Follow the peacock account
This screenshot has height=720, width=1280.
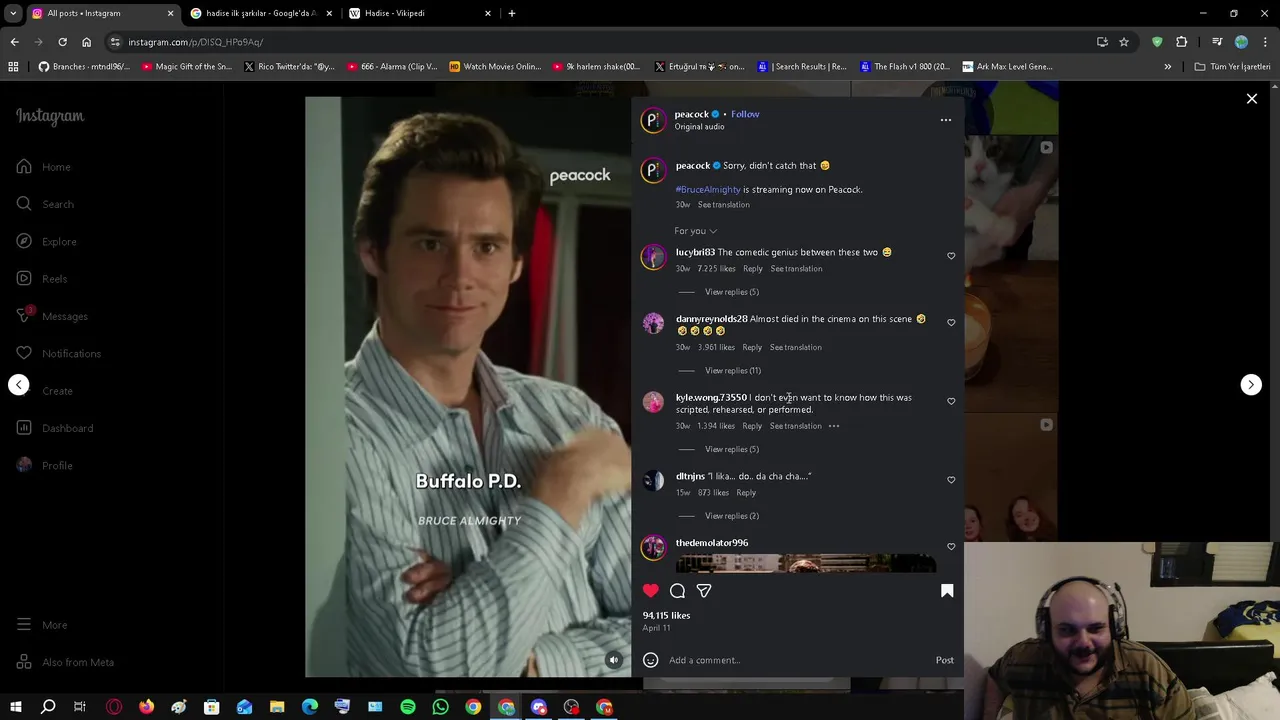(x=745, y=114)
